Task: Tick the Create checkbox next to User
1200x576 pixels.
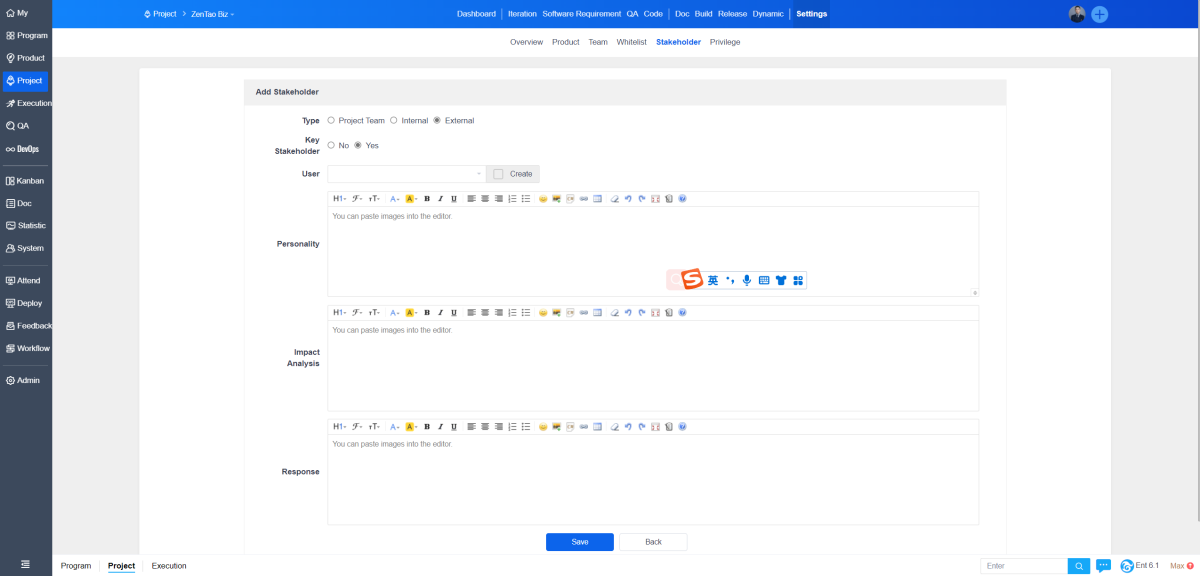Action: point(498,174)
